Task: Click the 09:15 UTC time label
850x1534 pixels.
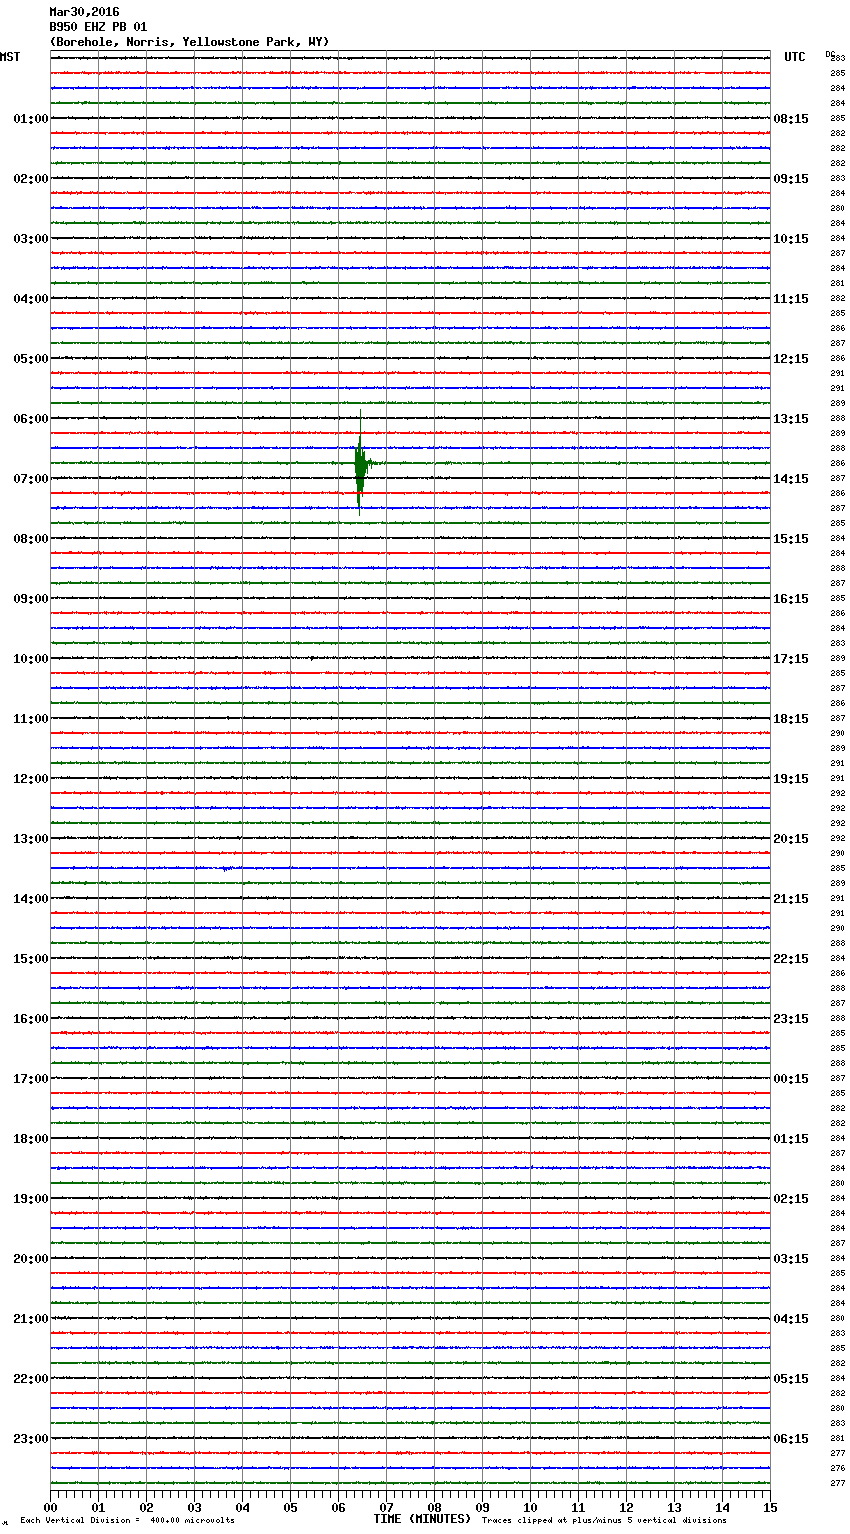Action: [x=791, y=179]
